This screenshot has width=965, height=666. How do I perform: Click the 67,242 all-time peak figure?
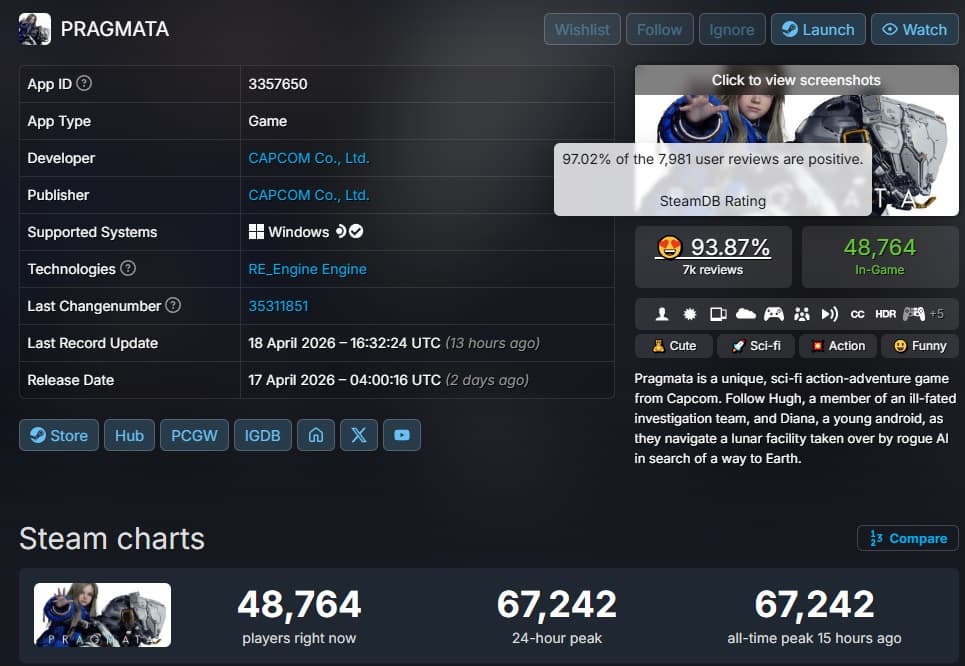click(814, 604)
